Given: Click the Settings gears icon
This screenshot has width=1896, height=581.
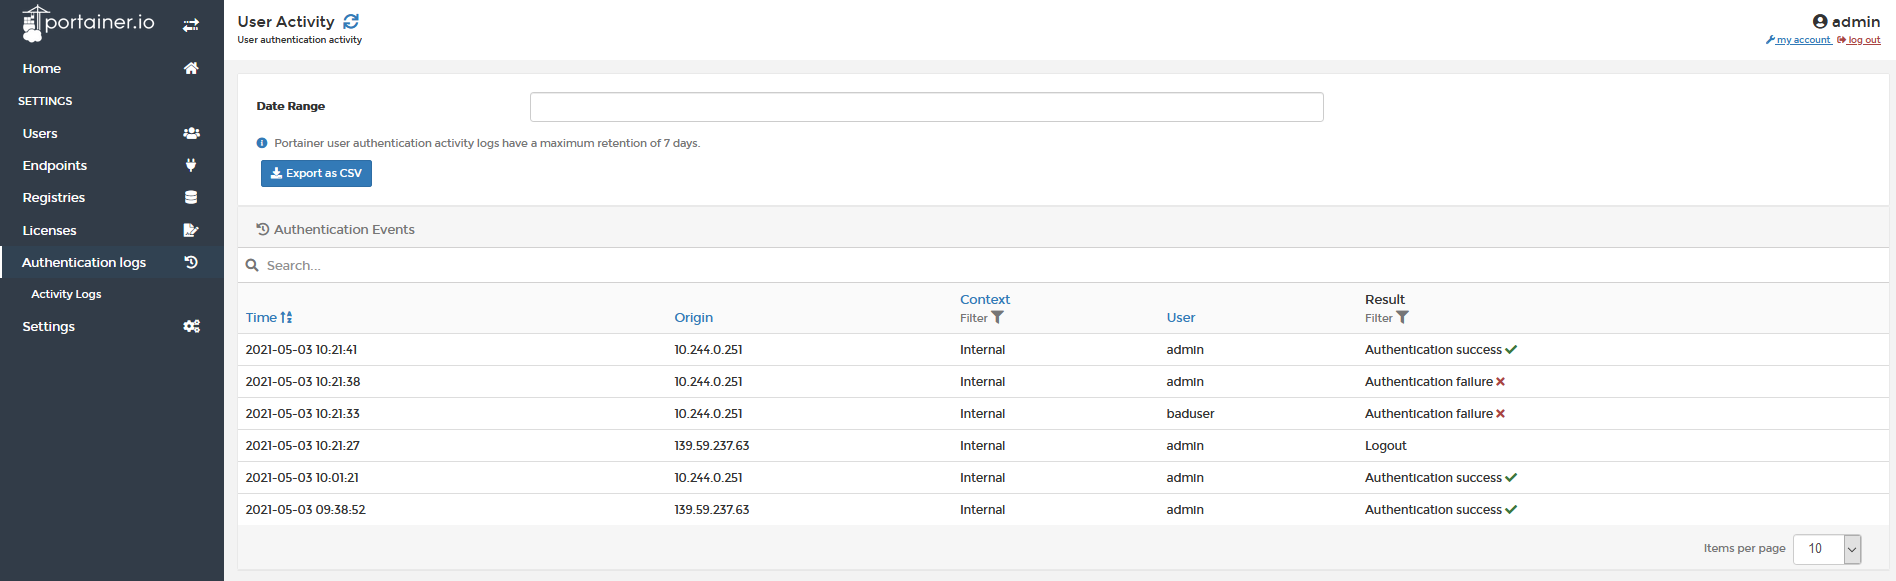Looking at the screenshot, I should coord(191,326).
